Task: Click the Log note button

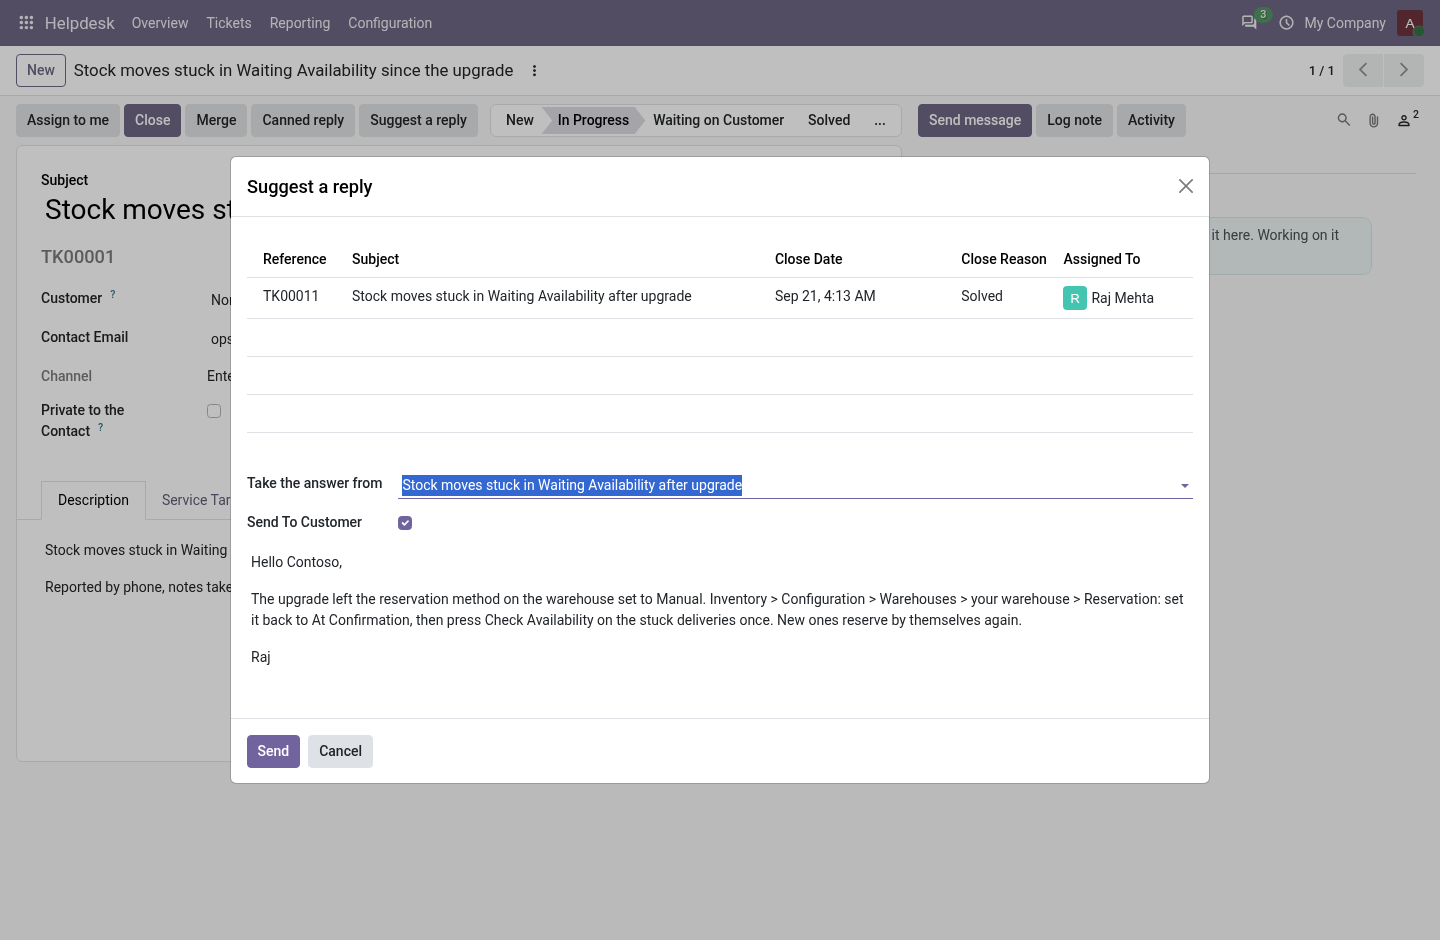Action: 1074,120
